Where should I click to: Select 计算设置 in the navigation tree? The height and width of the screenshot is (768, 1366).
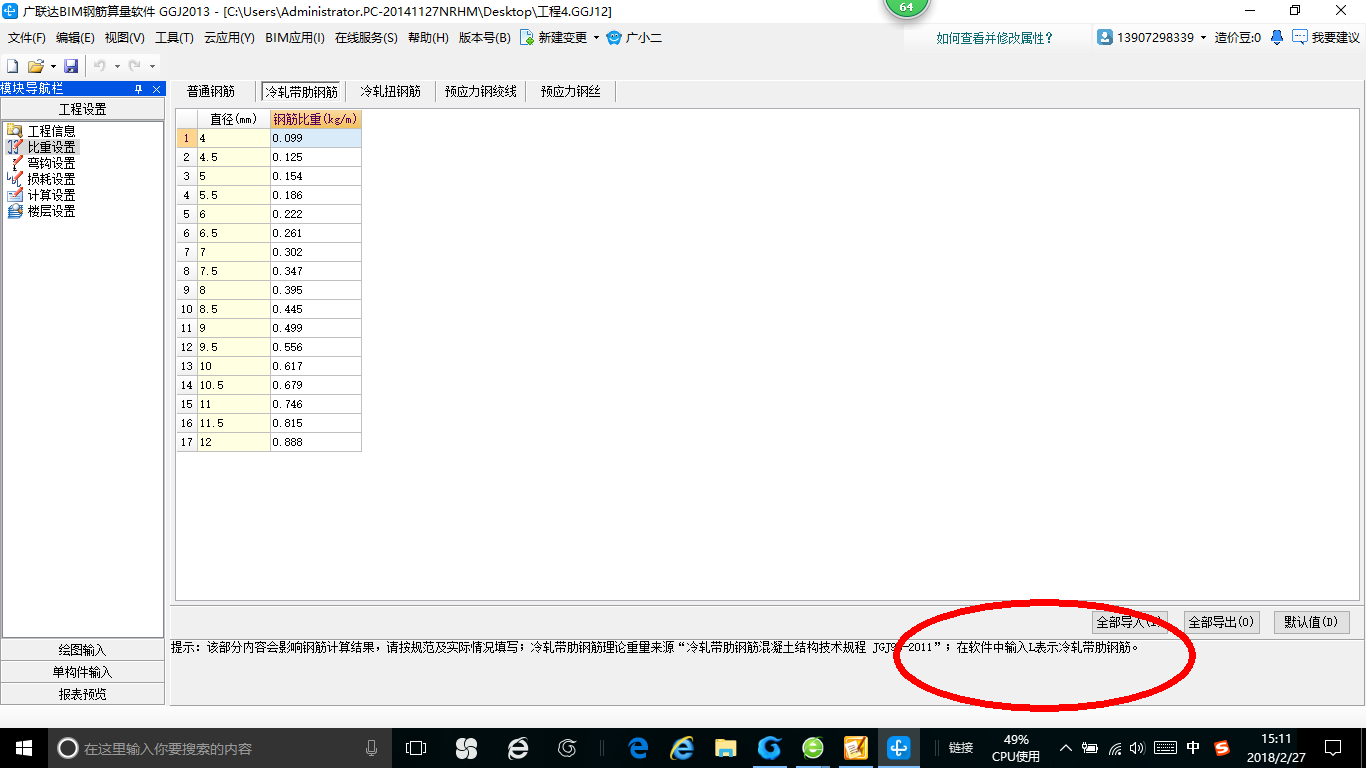51,195
